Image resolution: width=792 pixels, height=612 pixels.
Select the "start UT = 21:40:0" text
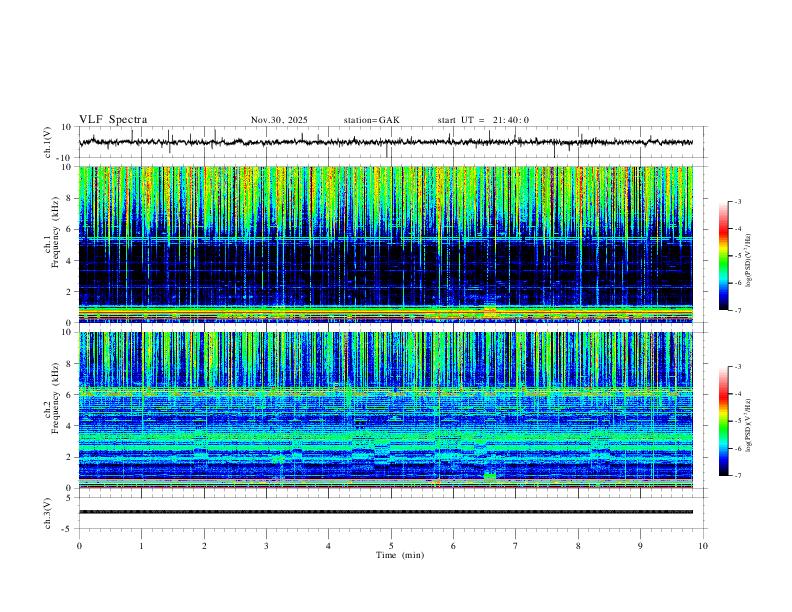(x=483, y=120)
